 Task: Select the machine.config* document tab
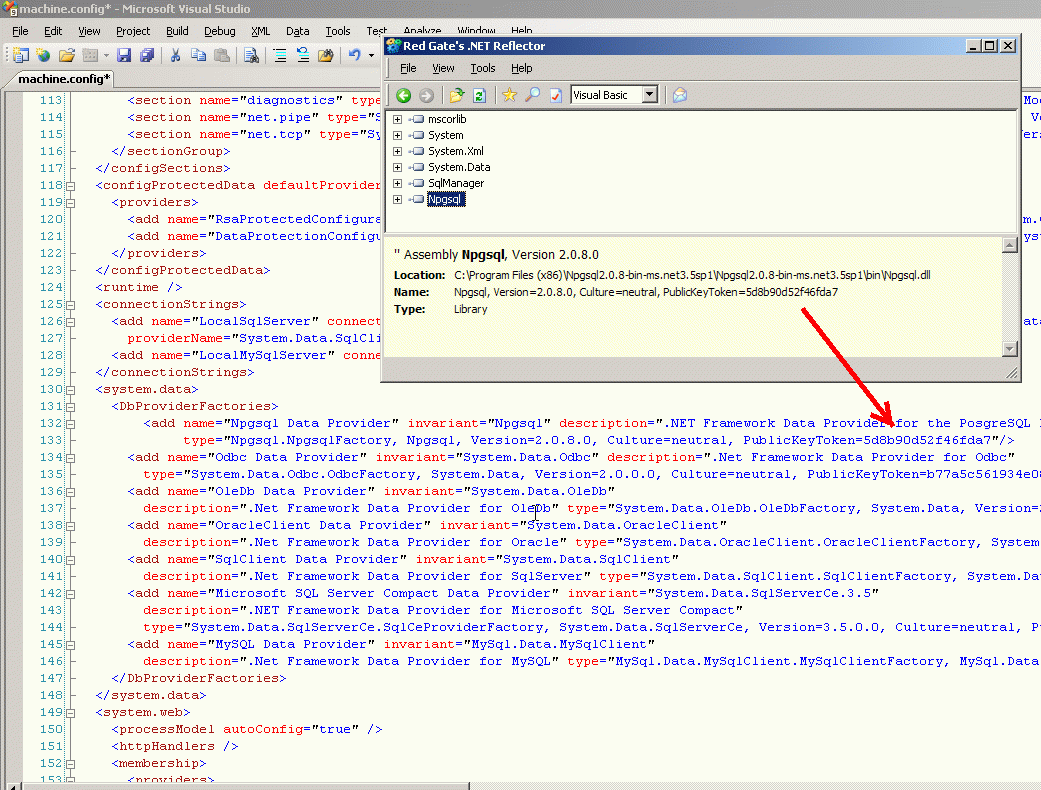click(64, 79)
